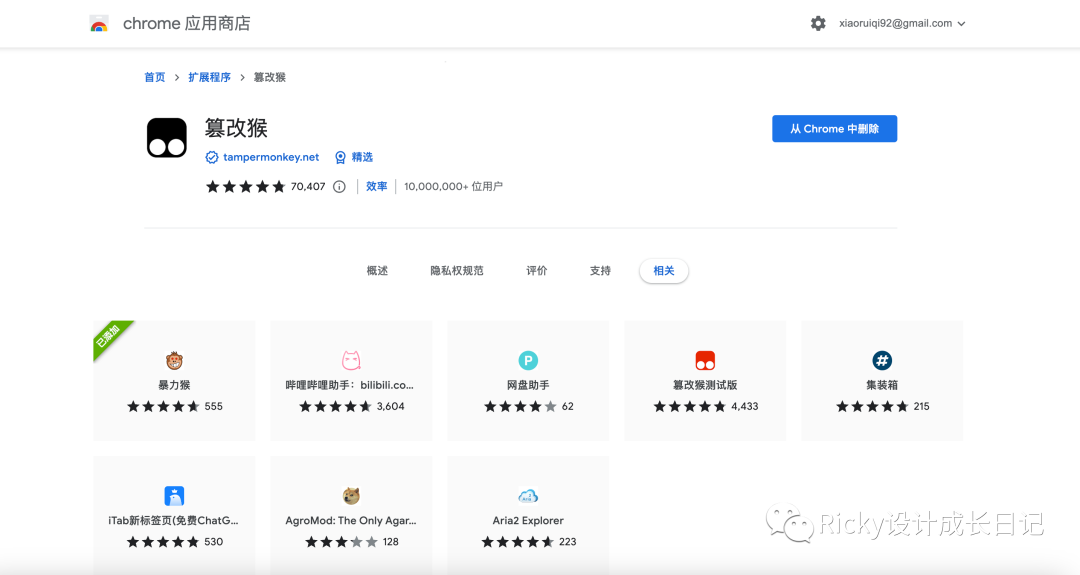This screenshot has height=575, width=1080.
Task: Click the 网盘助手 star rating
Action: pos(520,406)
